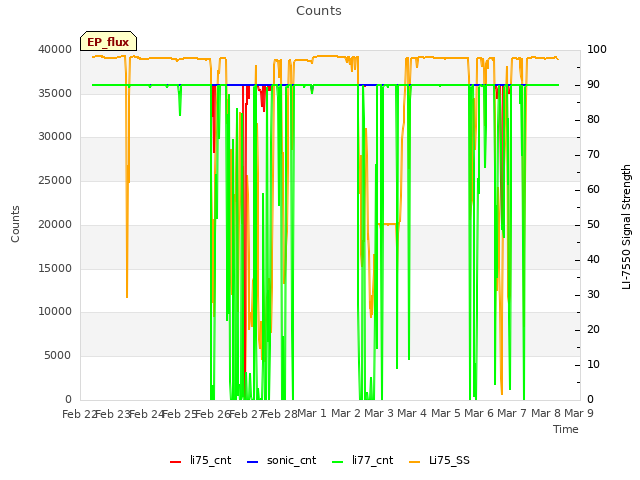Click the 80 tick on the right axis

[593, 120]
